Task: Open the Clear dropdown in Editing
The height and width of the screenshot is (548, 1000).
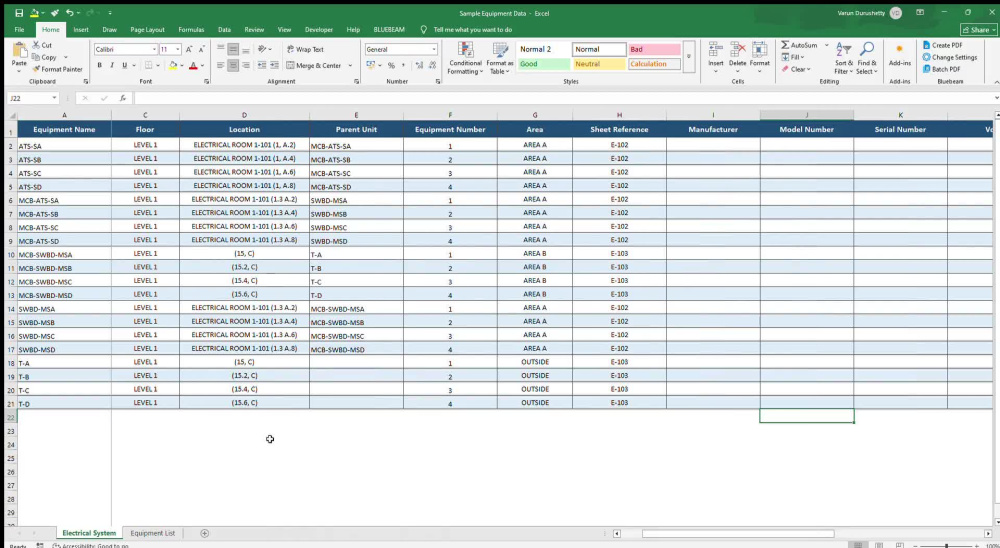Action: pos(796,69)
